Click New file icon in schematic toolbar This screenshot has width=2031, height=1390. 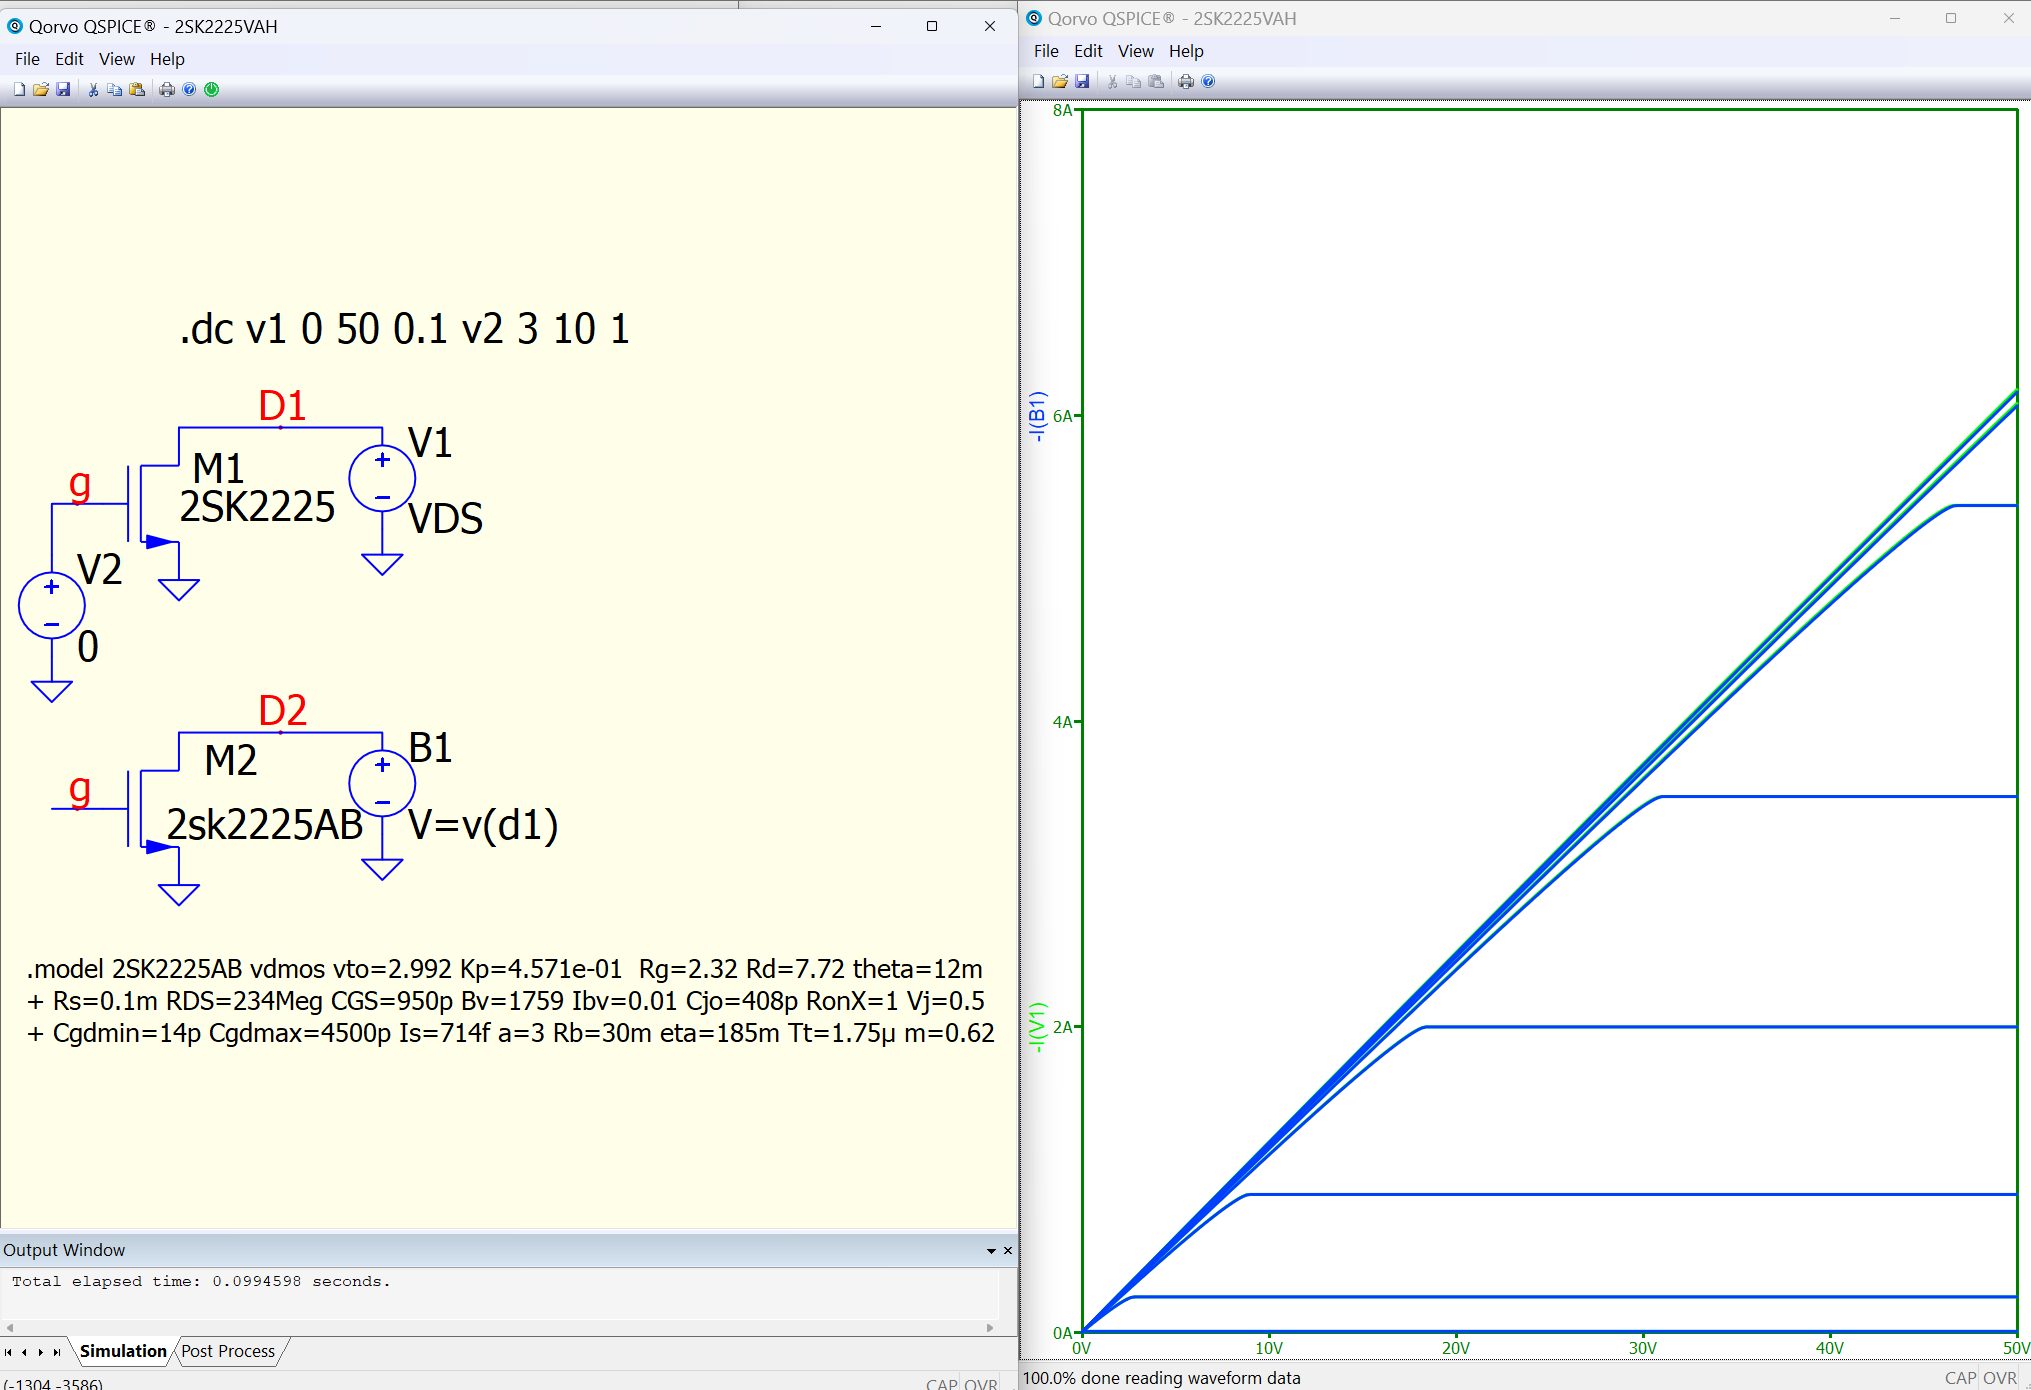click(x=19, y=90)
